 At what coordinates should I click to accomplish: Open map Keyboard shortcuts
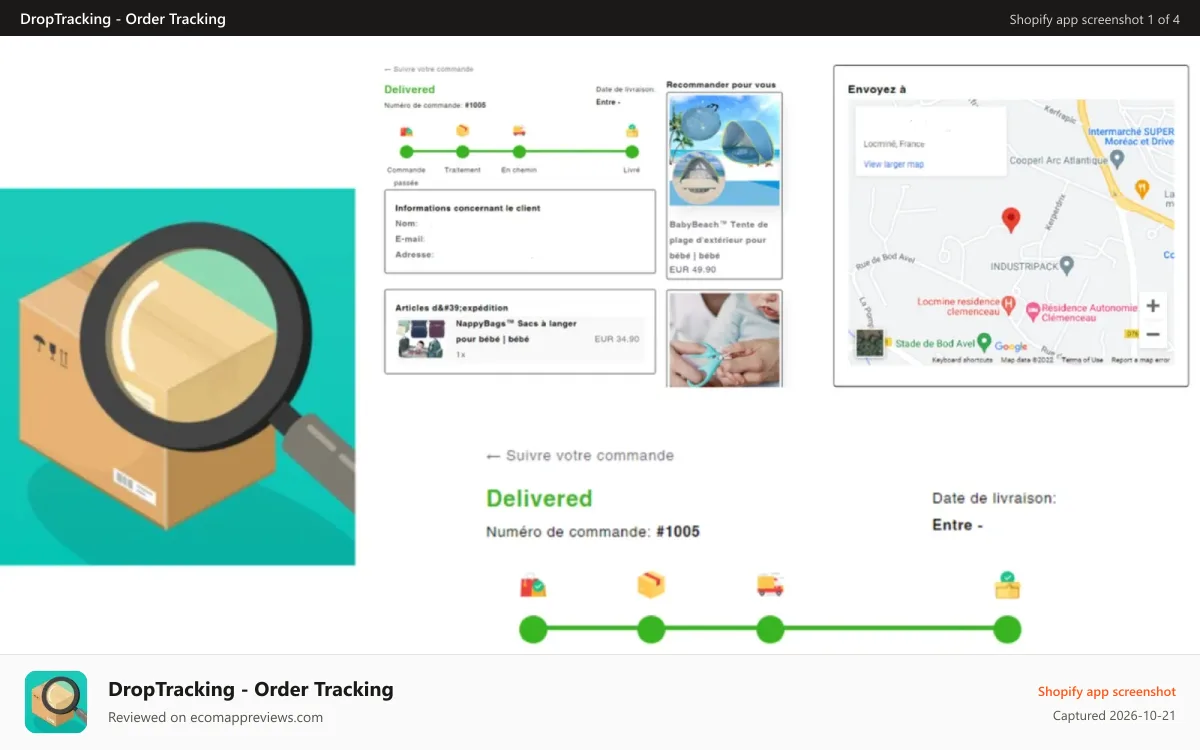[962, 360]
